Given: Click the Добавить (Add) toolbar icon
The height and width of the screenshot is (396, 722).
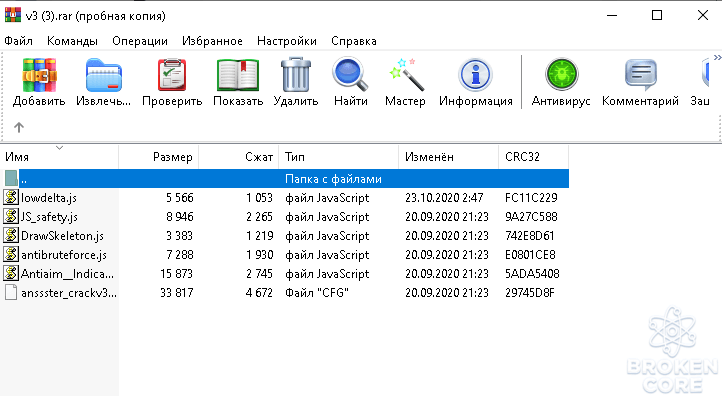Looking at the screenshot, I should tap(39, 75).
